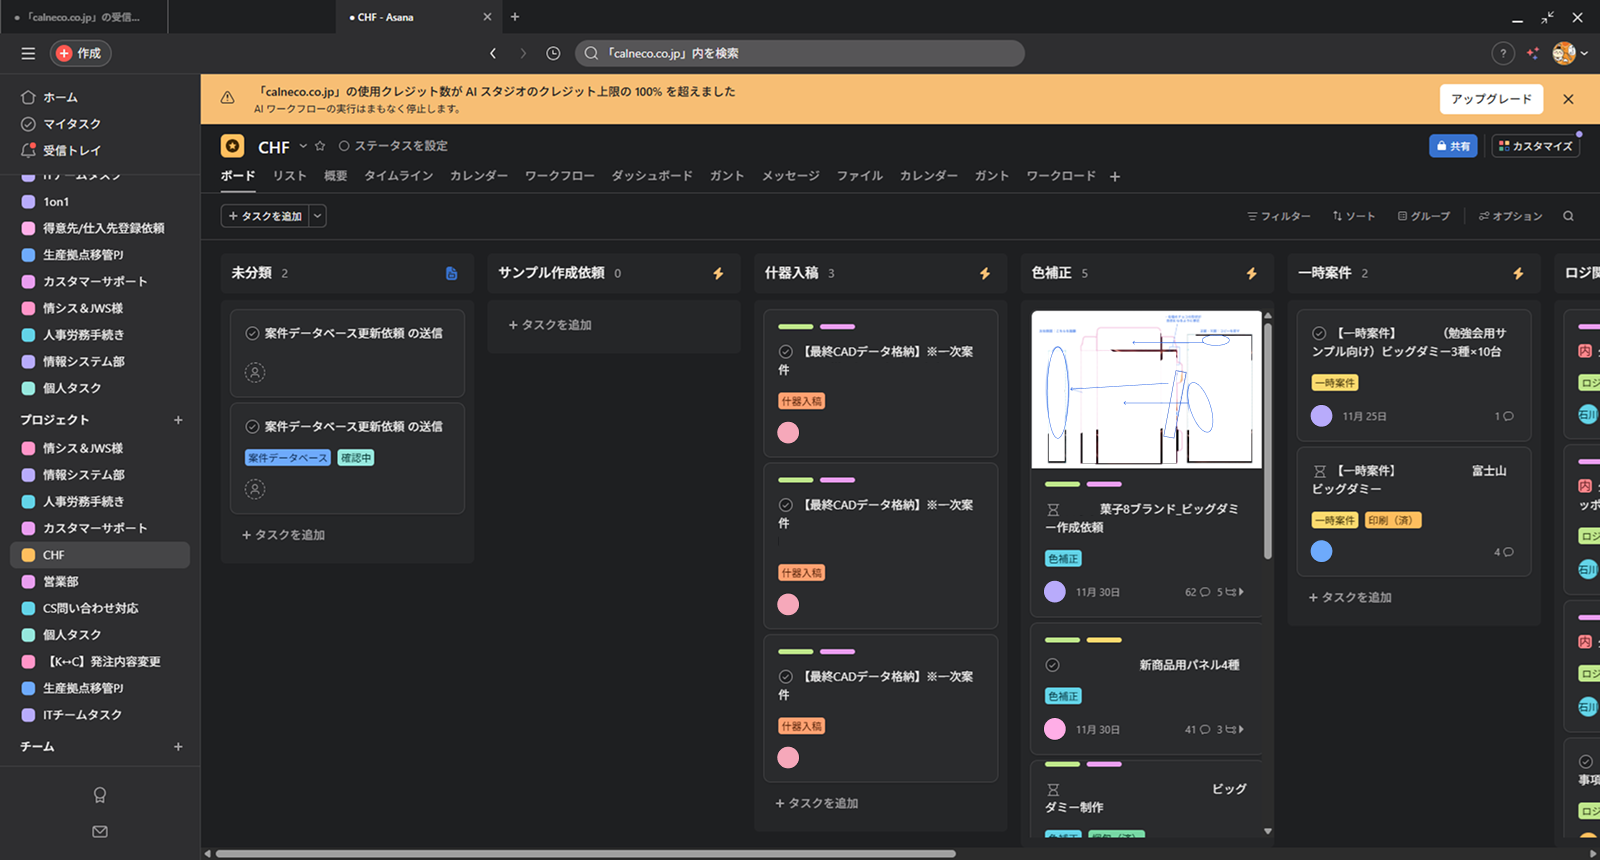Click the 確認中 tag
The width and height of the screenshot is (1600, 860).
tap(356, 458)
